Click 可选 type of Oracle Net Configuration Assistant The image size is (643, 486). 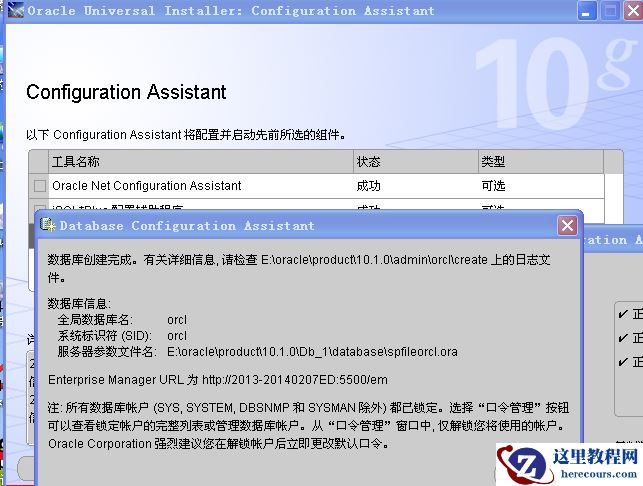(x=493, y=186)
